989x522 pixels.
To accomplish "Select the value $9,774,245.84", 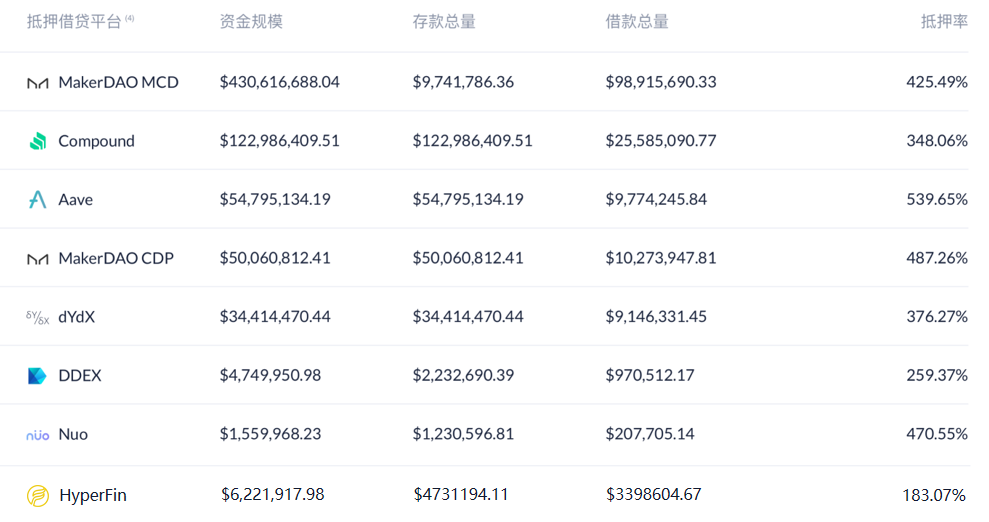I will coord(656,199).
